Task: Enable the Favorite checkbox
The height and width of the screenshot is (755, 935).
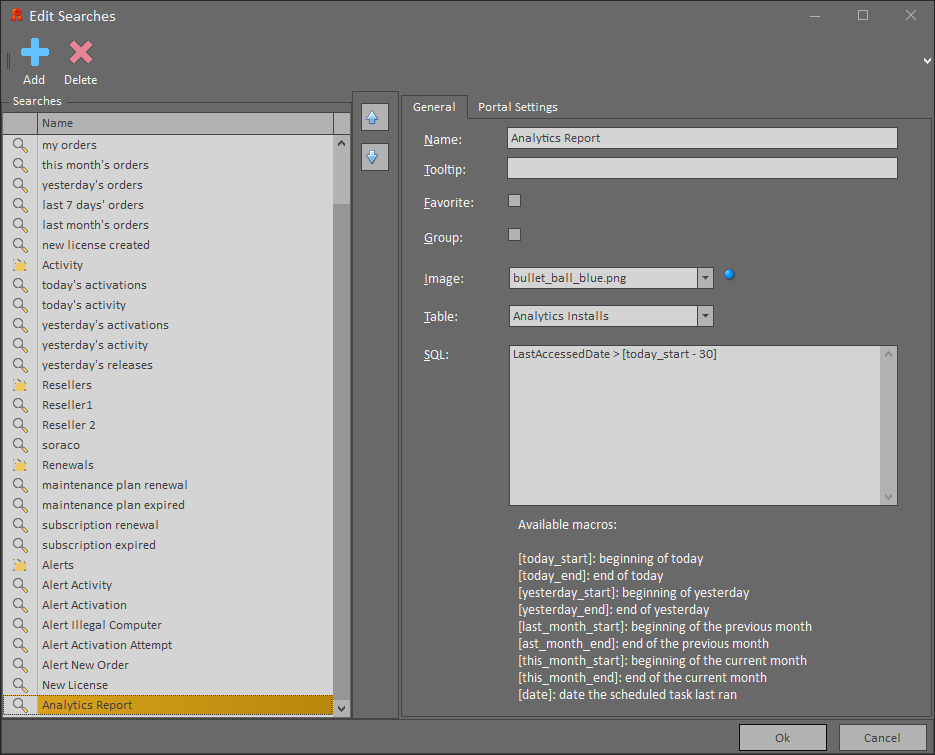Action: click(x=515, y=201)
